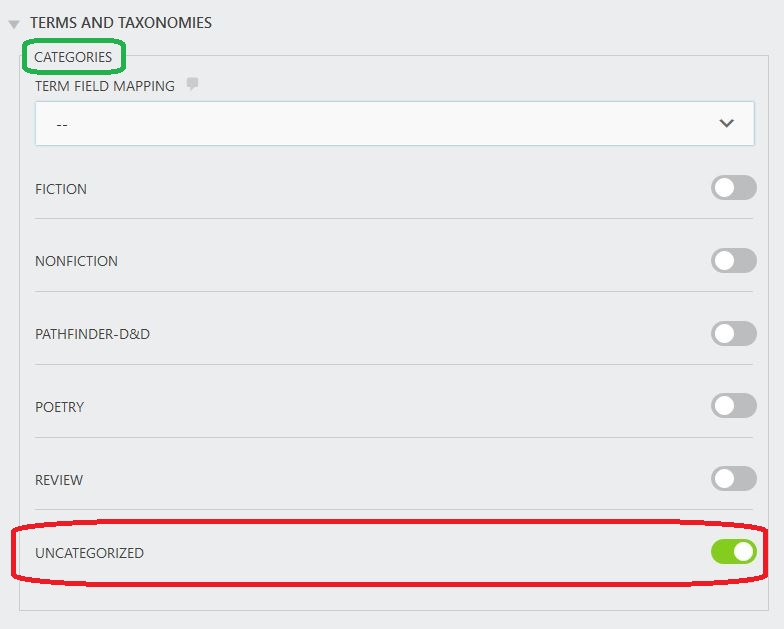This screenshot has width=784, height=629.
Task: Disable the Uncategorized toggle
Action: pyautogui.click(x=733, y=552)
